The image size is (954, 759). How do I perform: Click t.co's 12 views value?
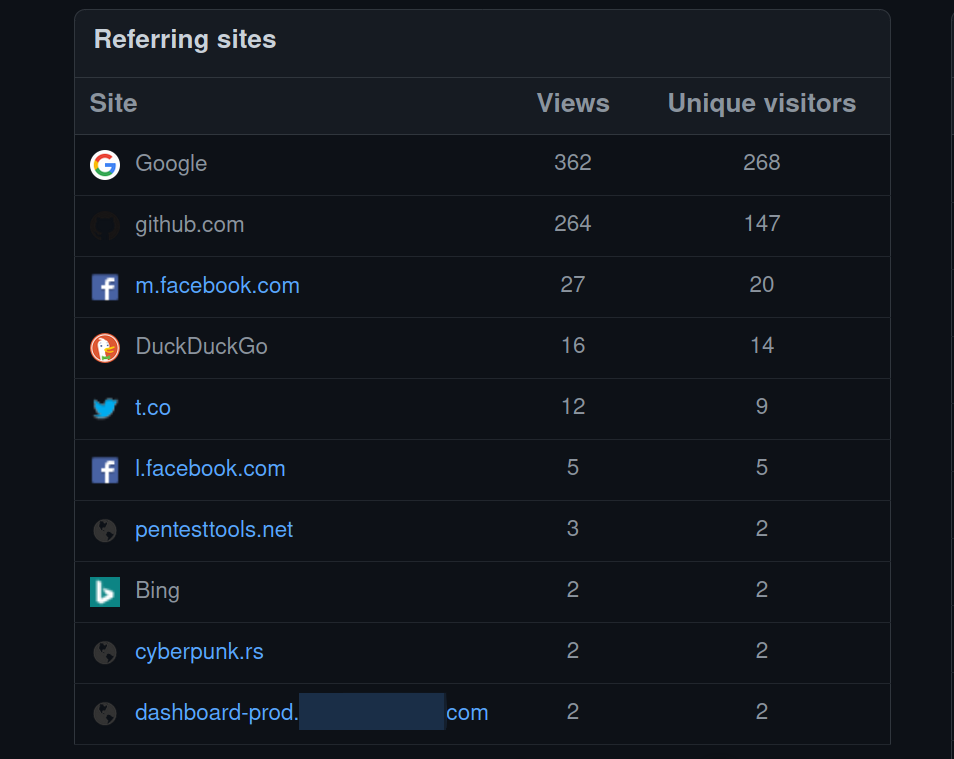[573, 406]
